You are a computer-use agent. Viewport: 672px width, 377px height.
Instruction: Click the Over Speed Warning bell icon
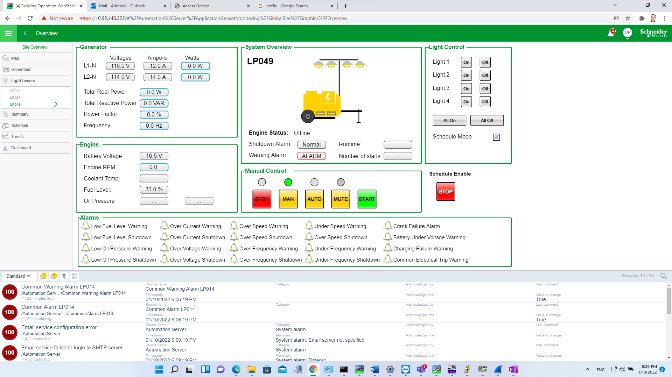pos(234,225)
